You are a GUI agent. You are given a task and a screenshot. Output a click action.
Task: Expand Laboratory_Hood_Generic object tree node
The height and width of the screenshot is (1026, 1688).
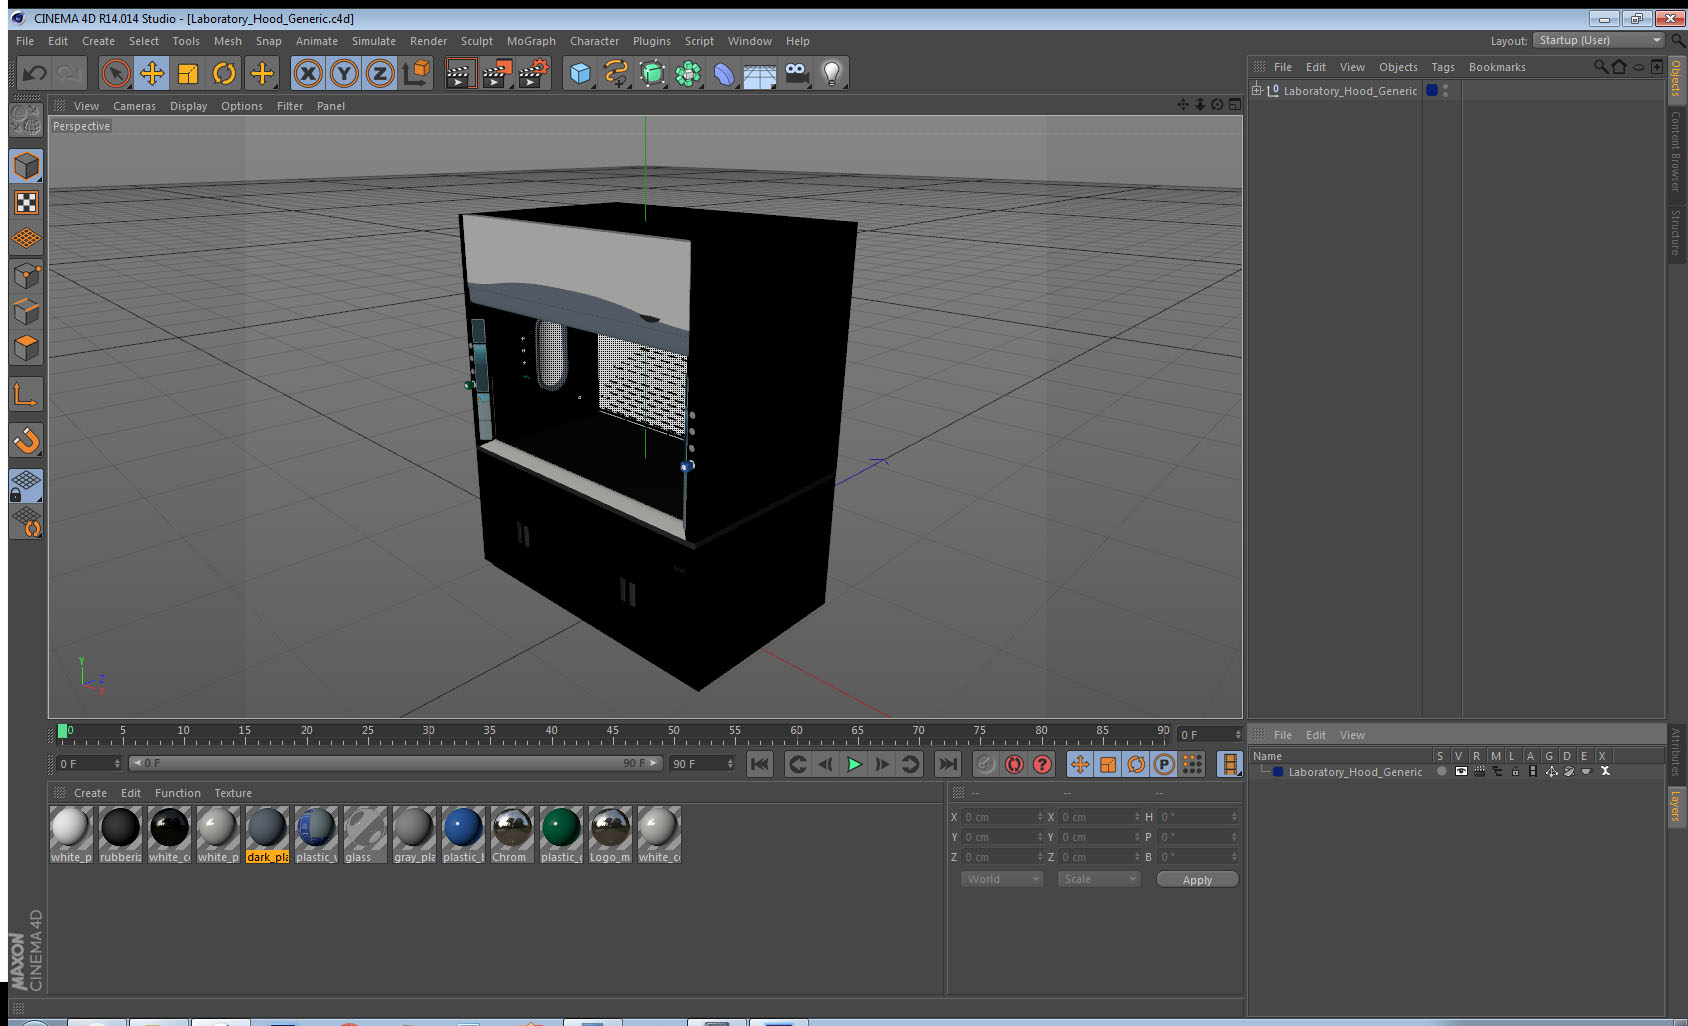1257,90
